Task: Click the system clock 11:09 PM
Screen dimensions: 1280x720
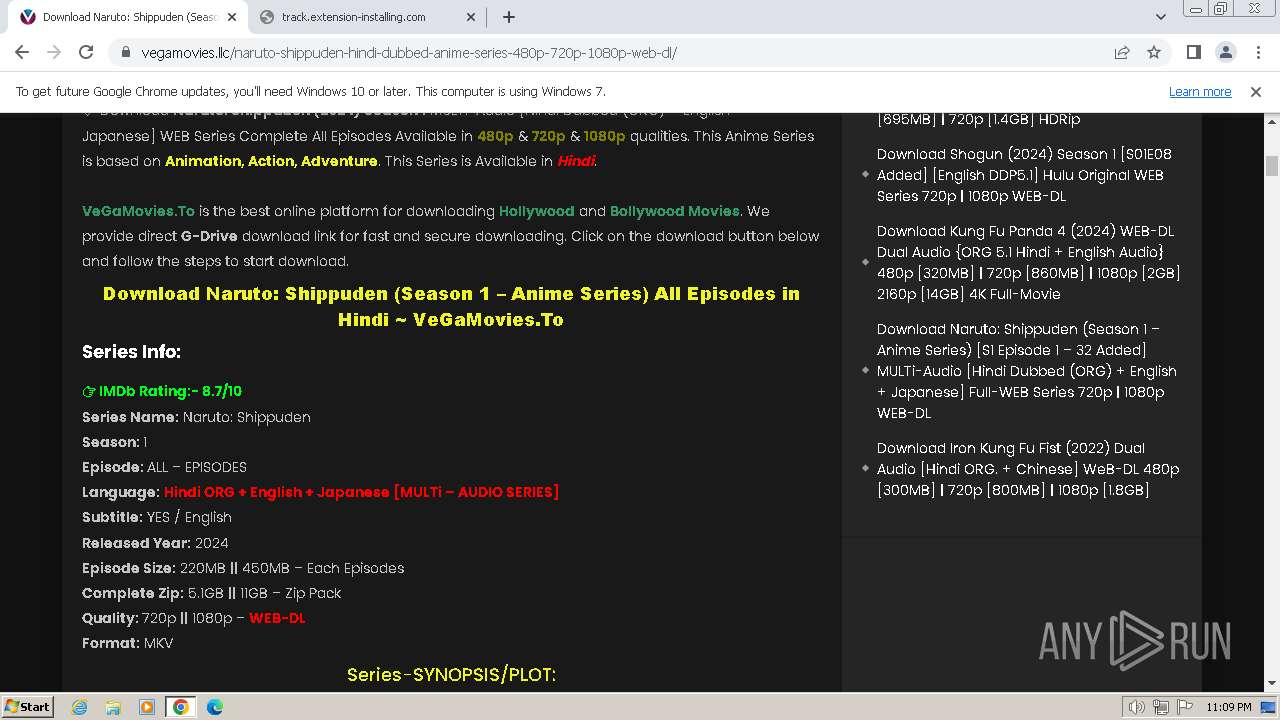Action: pos(1229,707)
